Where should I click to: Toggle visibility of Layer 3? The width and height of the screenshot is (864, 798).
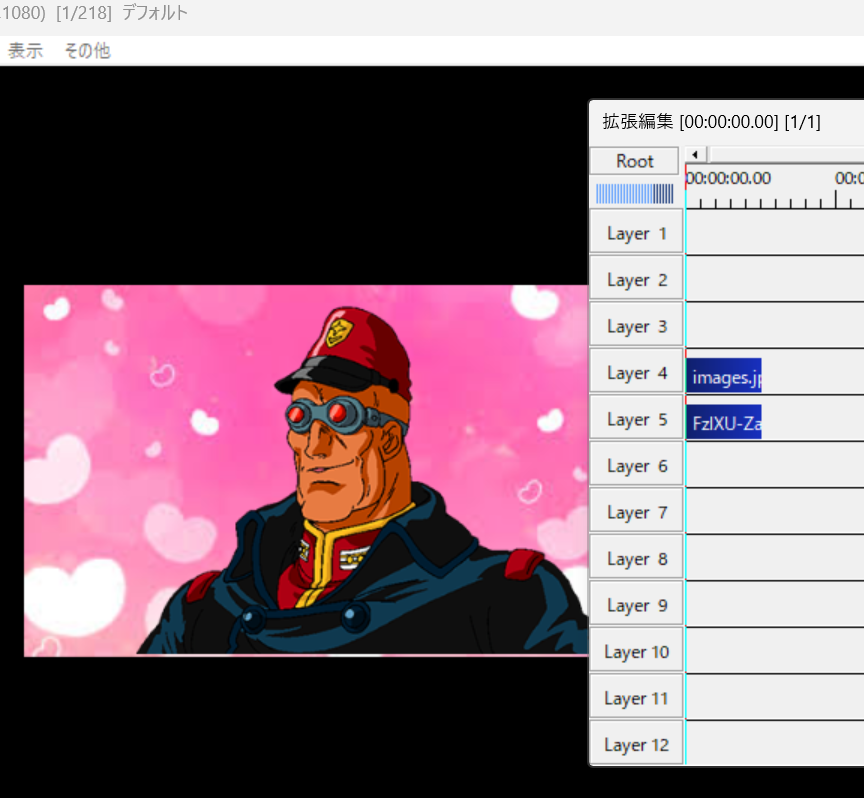point(636,326)
